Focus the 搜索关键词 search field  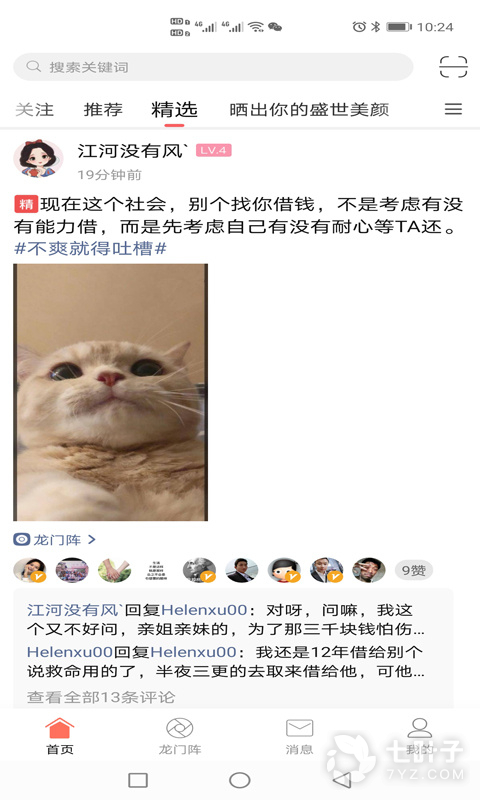pyautogui.click(x=213, y=67)
